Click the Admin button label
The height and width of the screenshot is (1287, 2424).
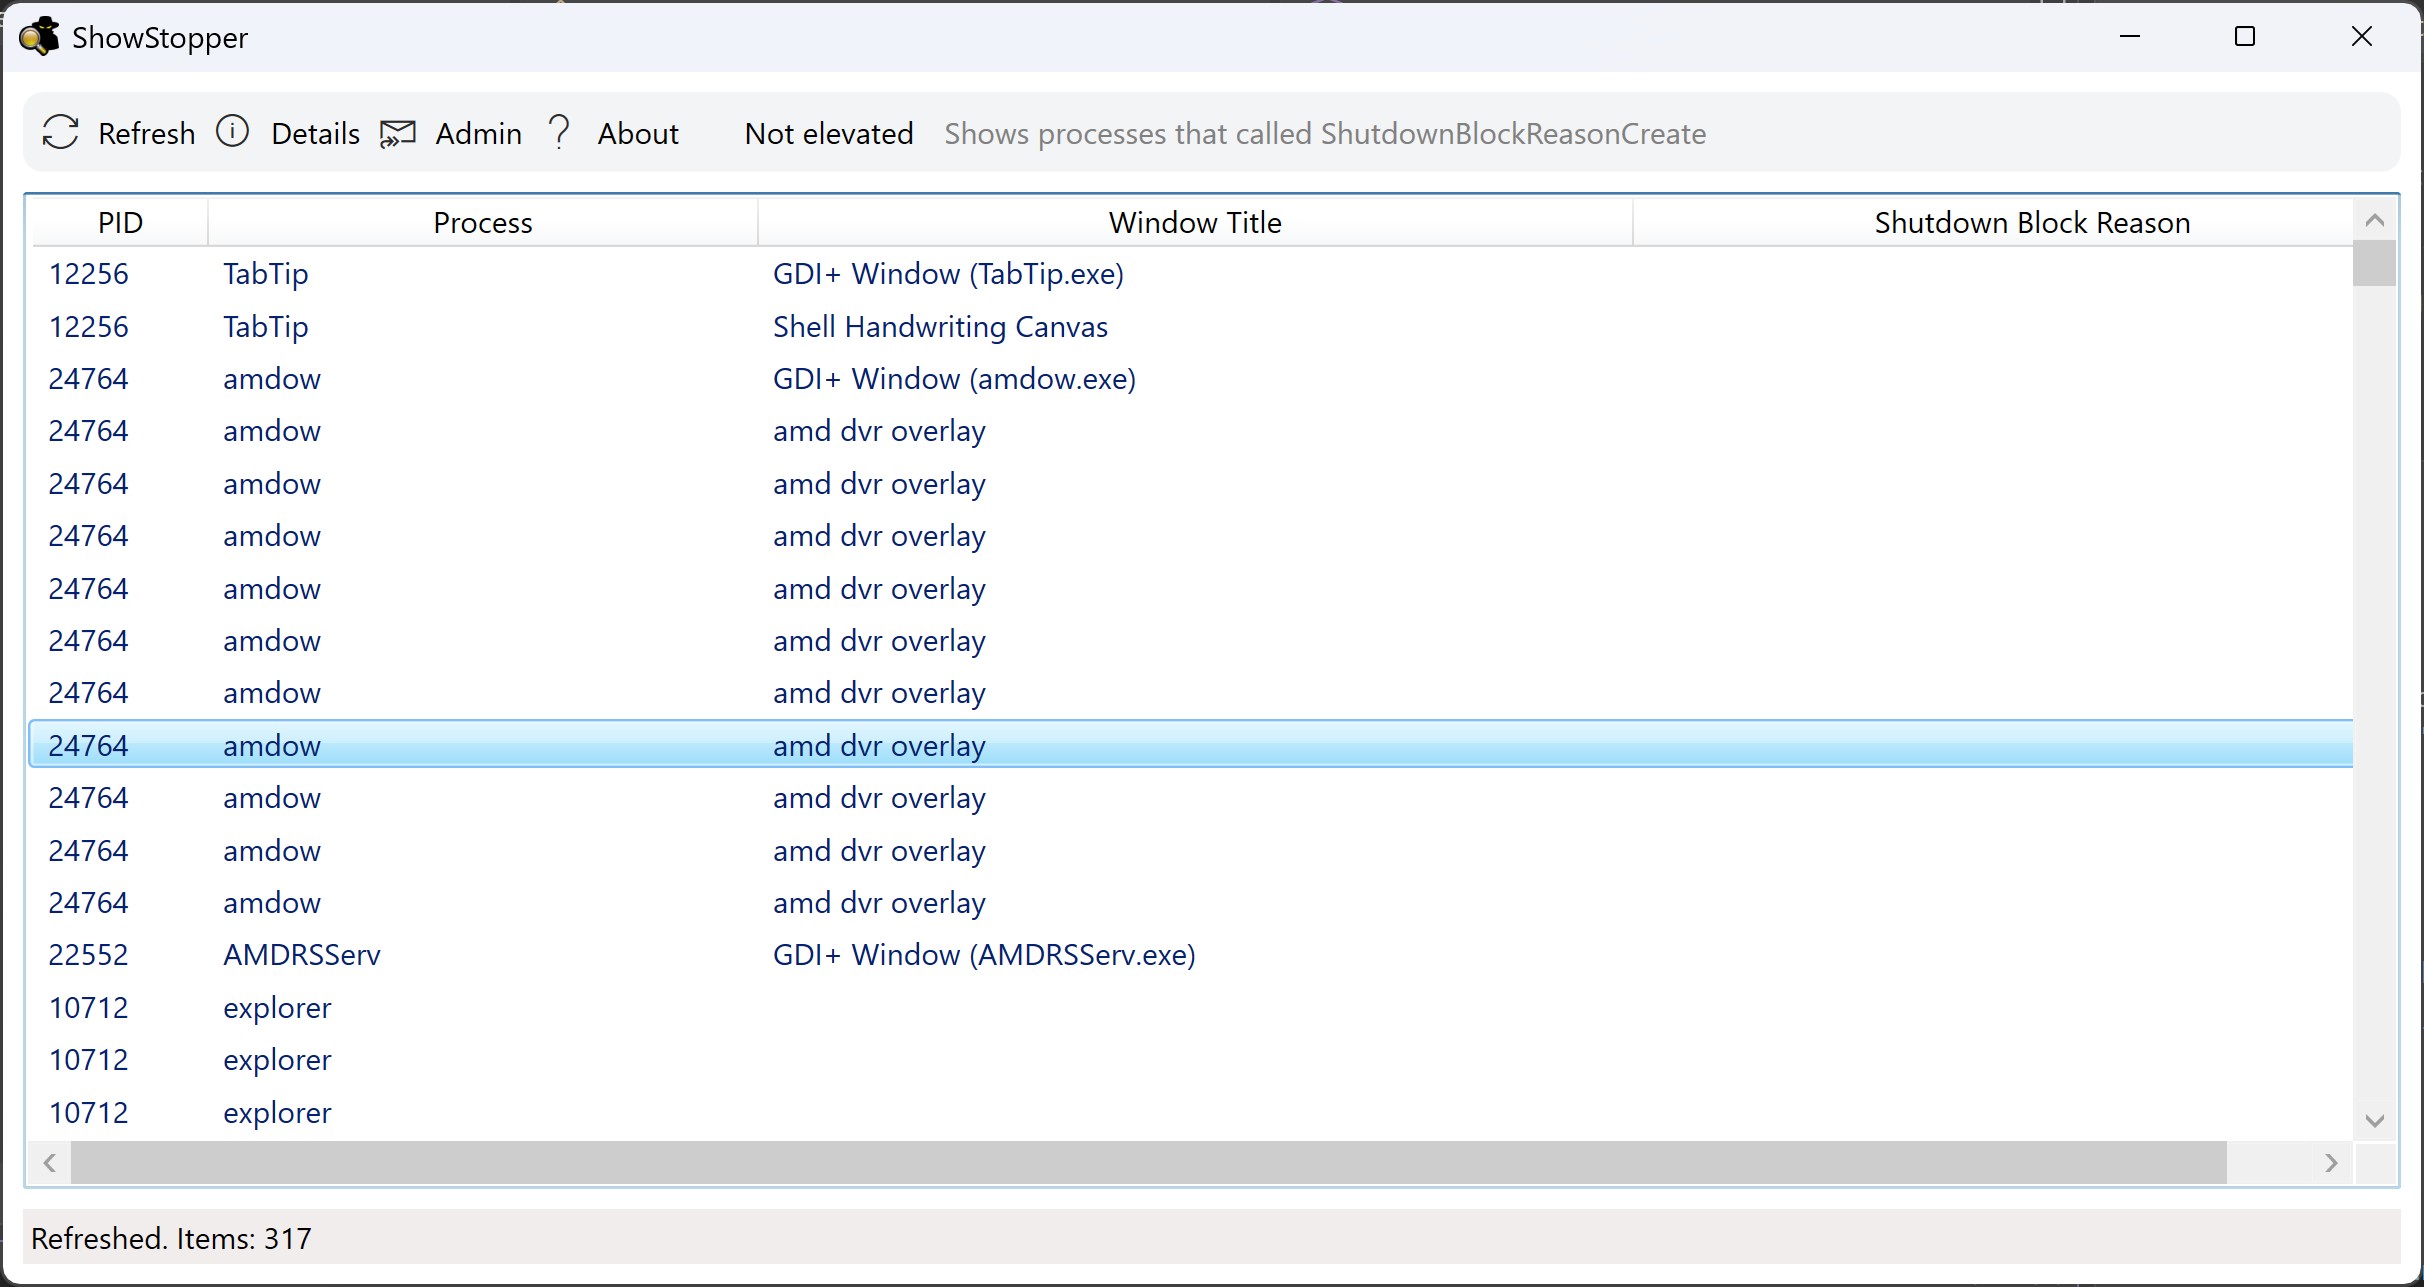click(479, 133)
